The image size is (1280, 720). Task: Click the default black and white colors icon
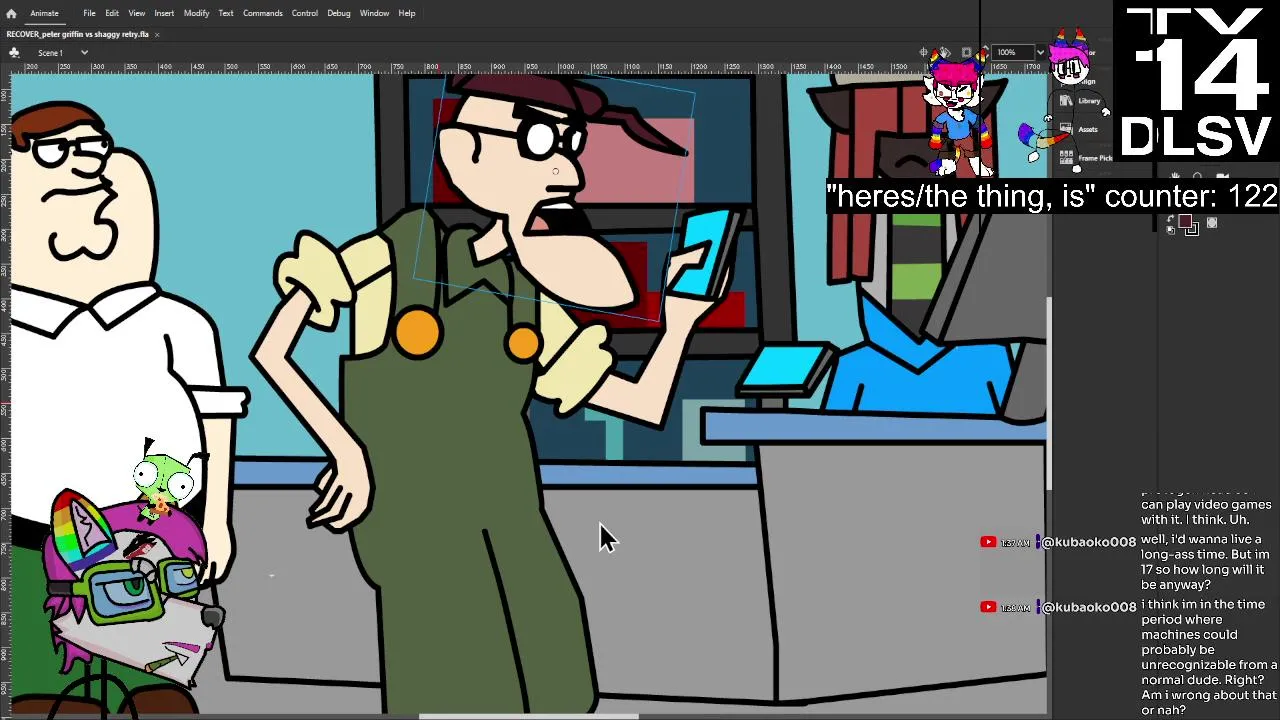click(1170, 230)
